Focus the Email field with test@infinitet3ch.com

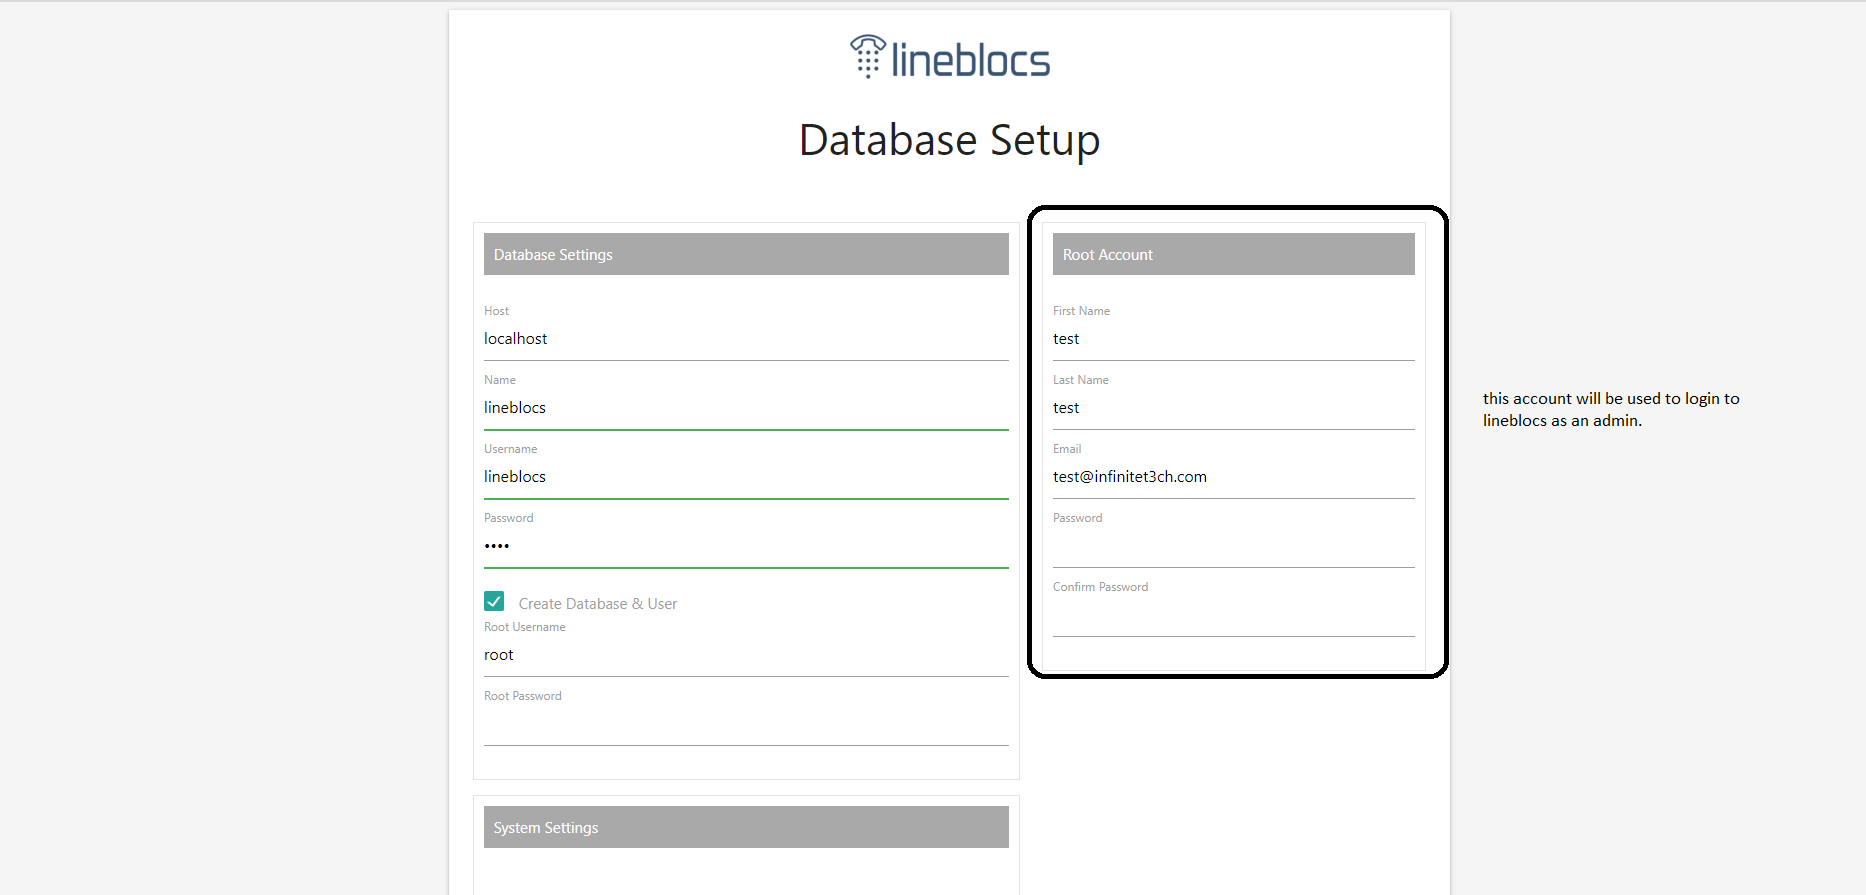[x=1233, y=477]
